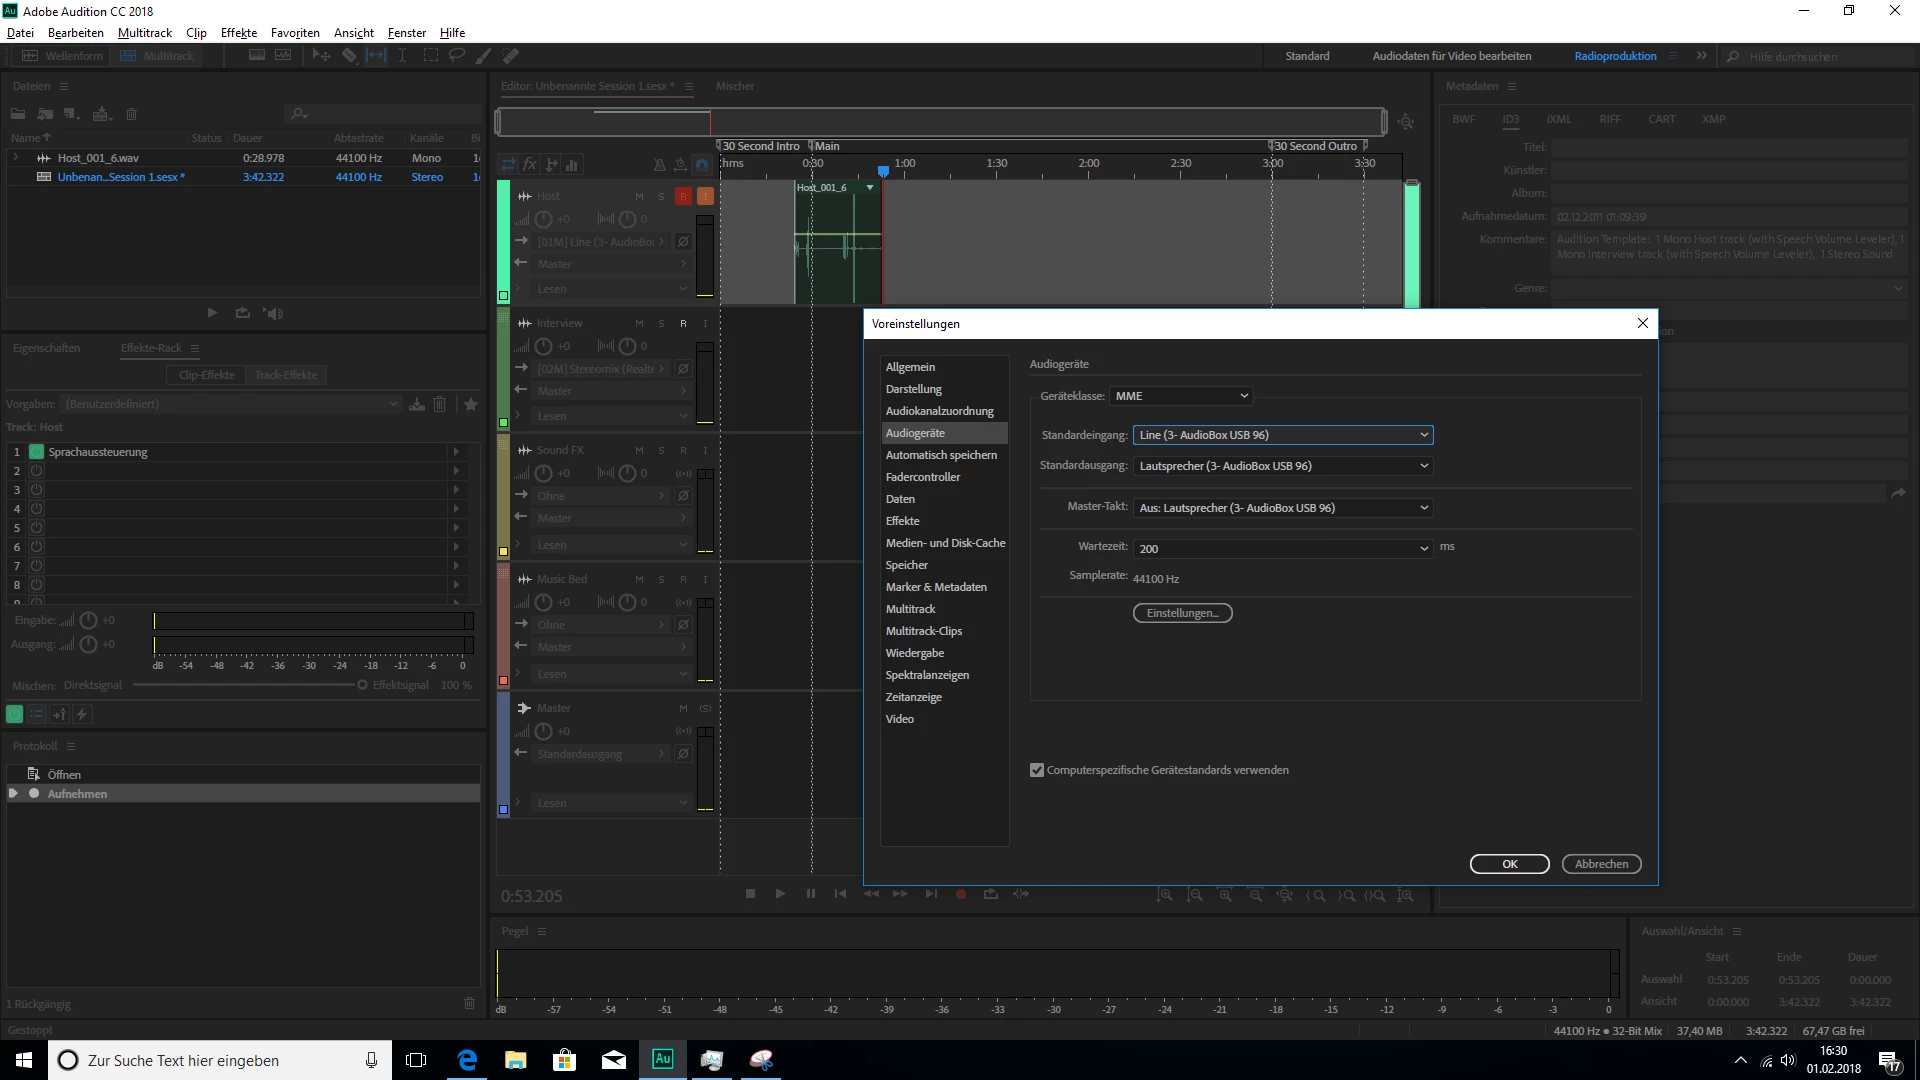This screenshot has width=1920, height=1080.
Task: Select Multitrack in preferences category list
Action: pyautogui.click(x=910, y=609)
